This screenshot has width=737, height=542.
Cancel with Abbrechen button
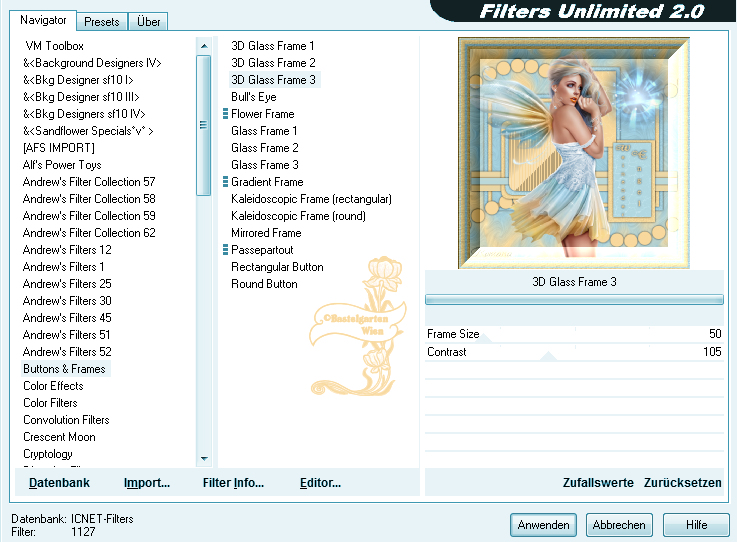619,525
